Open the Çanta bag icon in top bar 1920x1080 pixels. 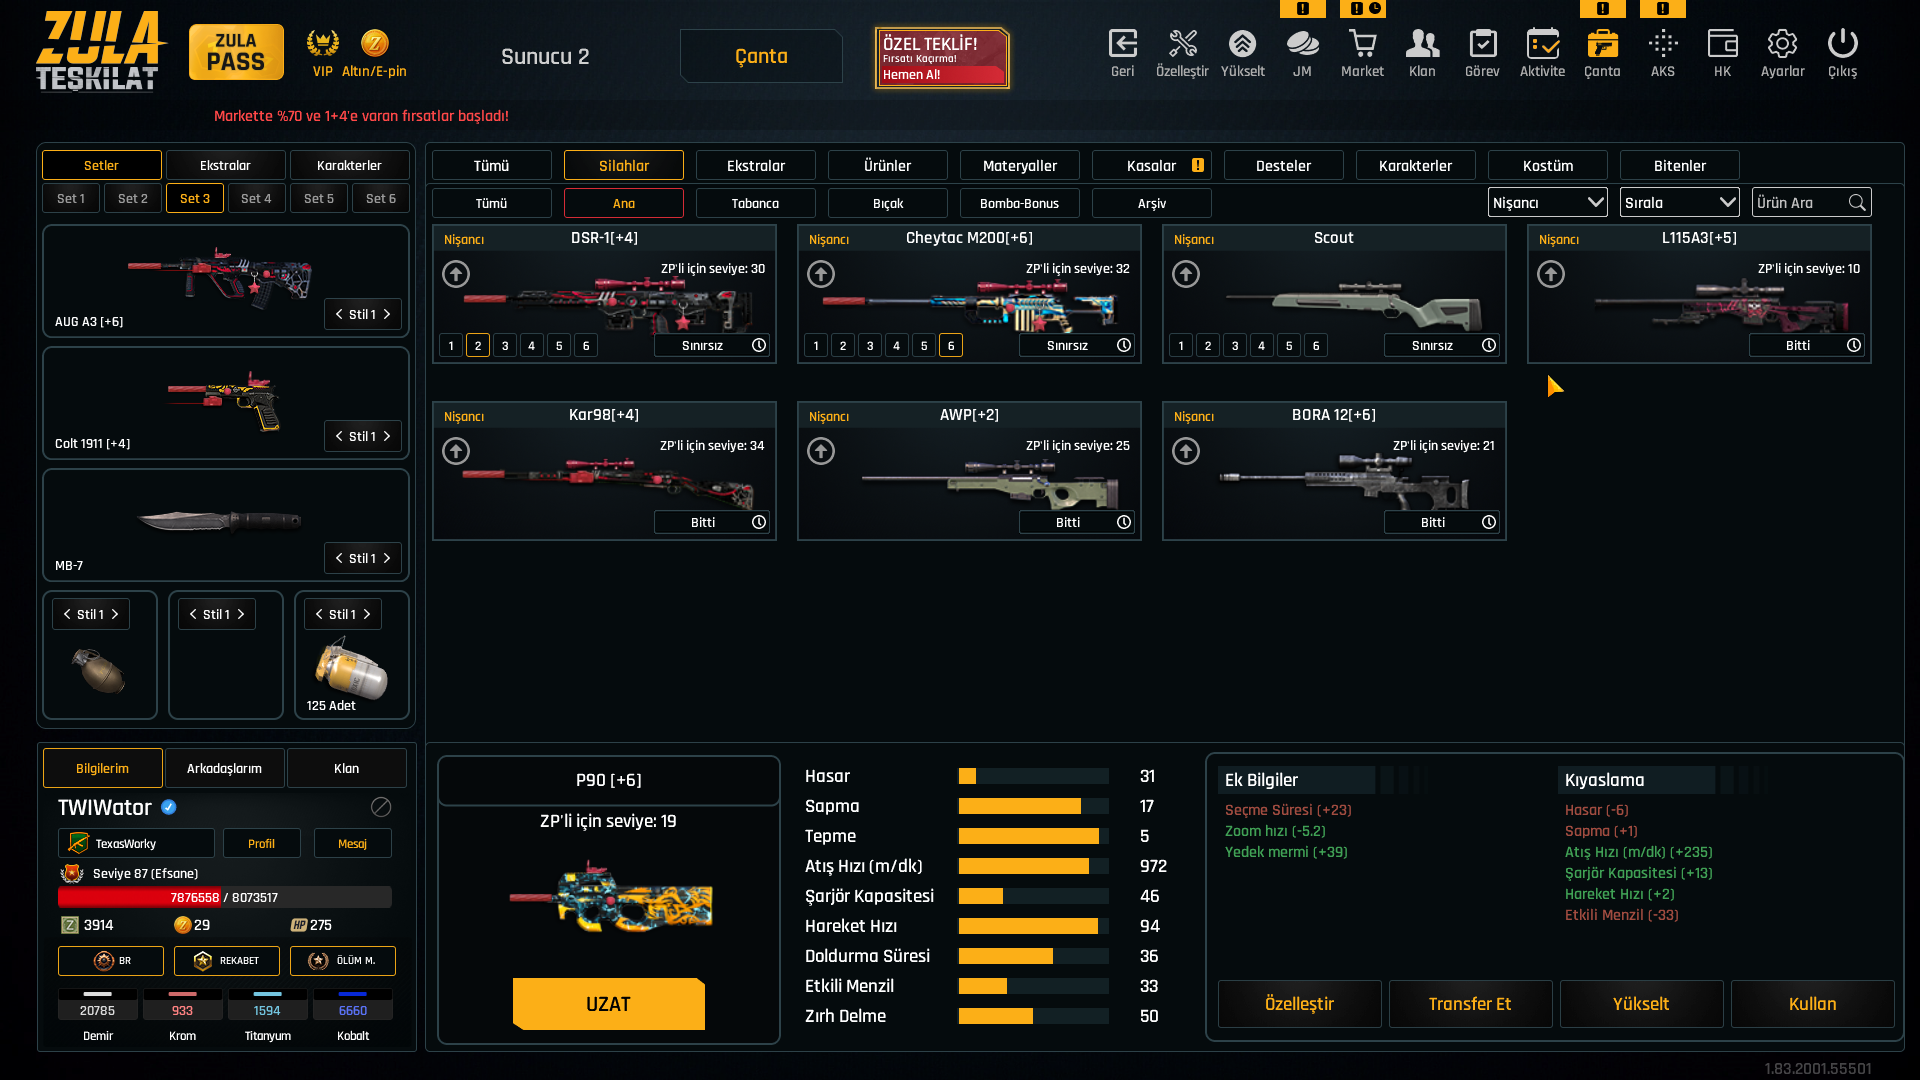coord(1602,53)
